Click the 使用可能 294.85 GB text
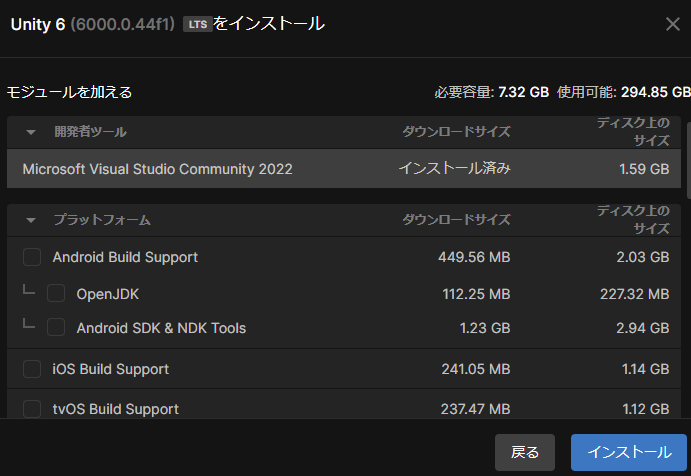Viewport: 691px width, 476px height. 624,92
